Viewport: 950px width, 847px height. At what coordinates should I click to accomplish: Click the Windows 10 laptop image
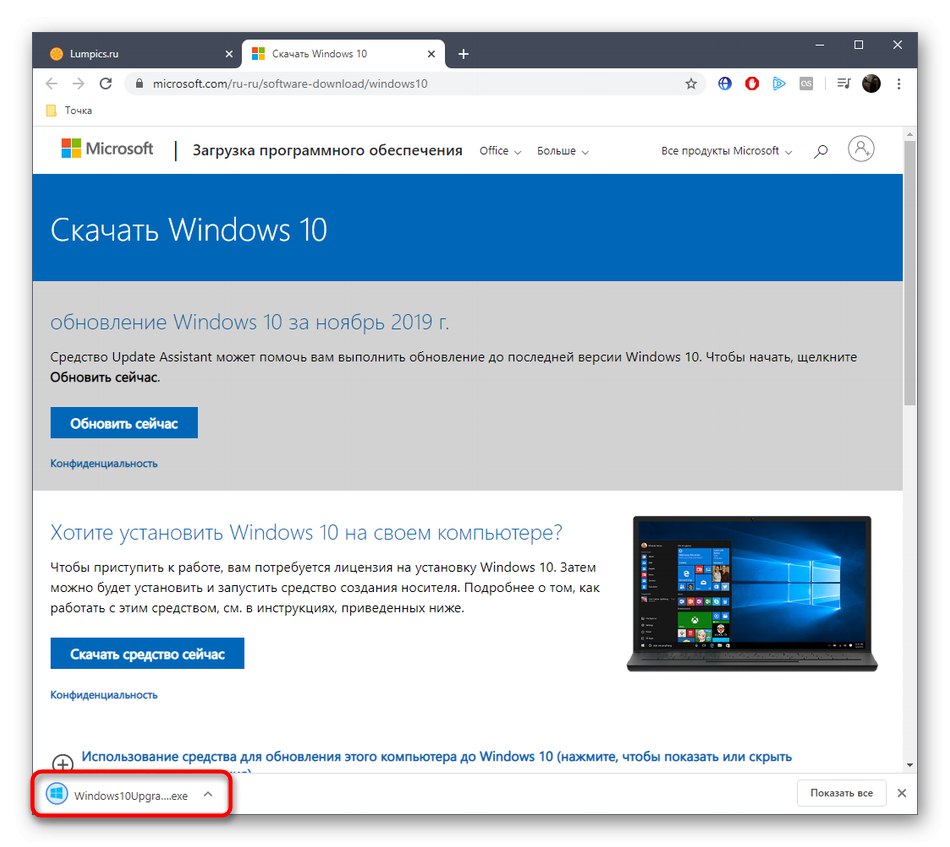click(x=752, y=593)
